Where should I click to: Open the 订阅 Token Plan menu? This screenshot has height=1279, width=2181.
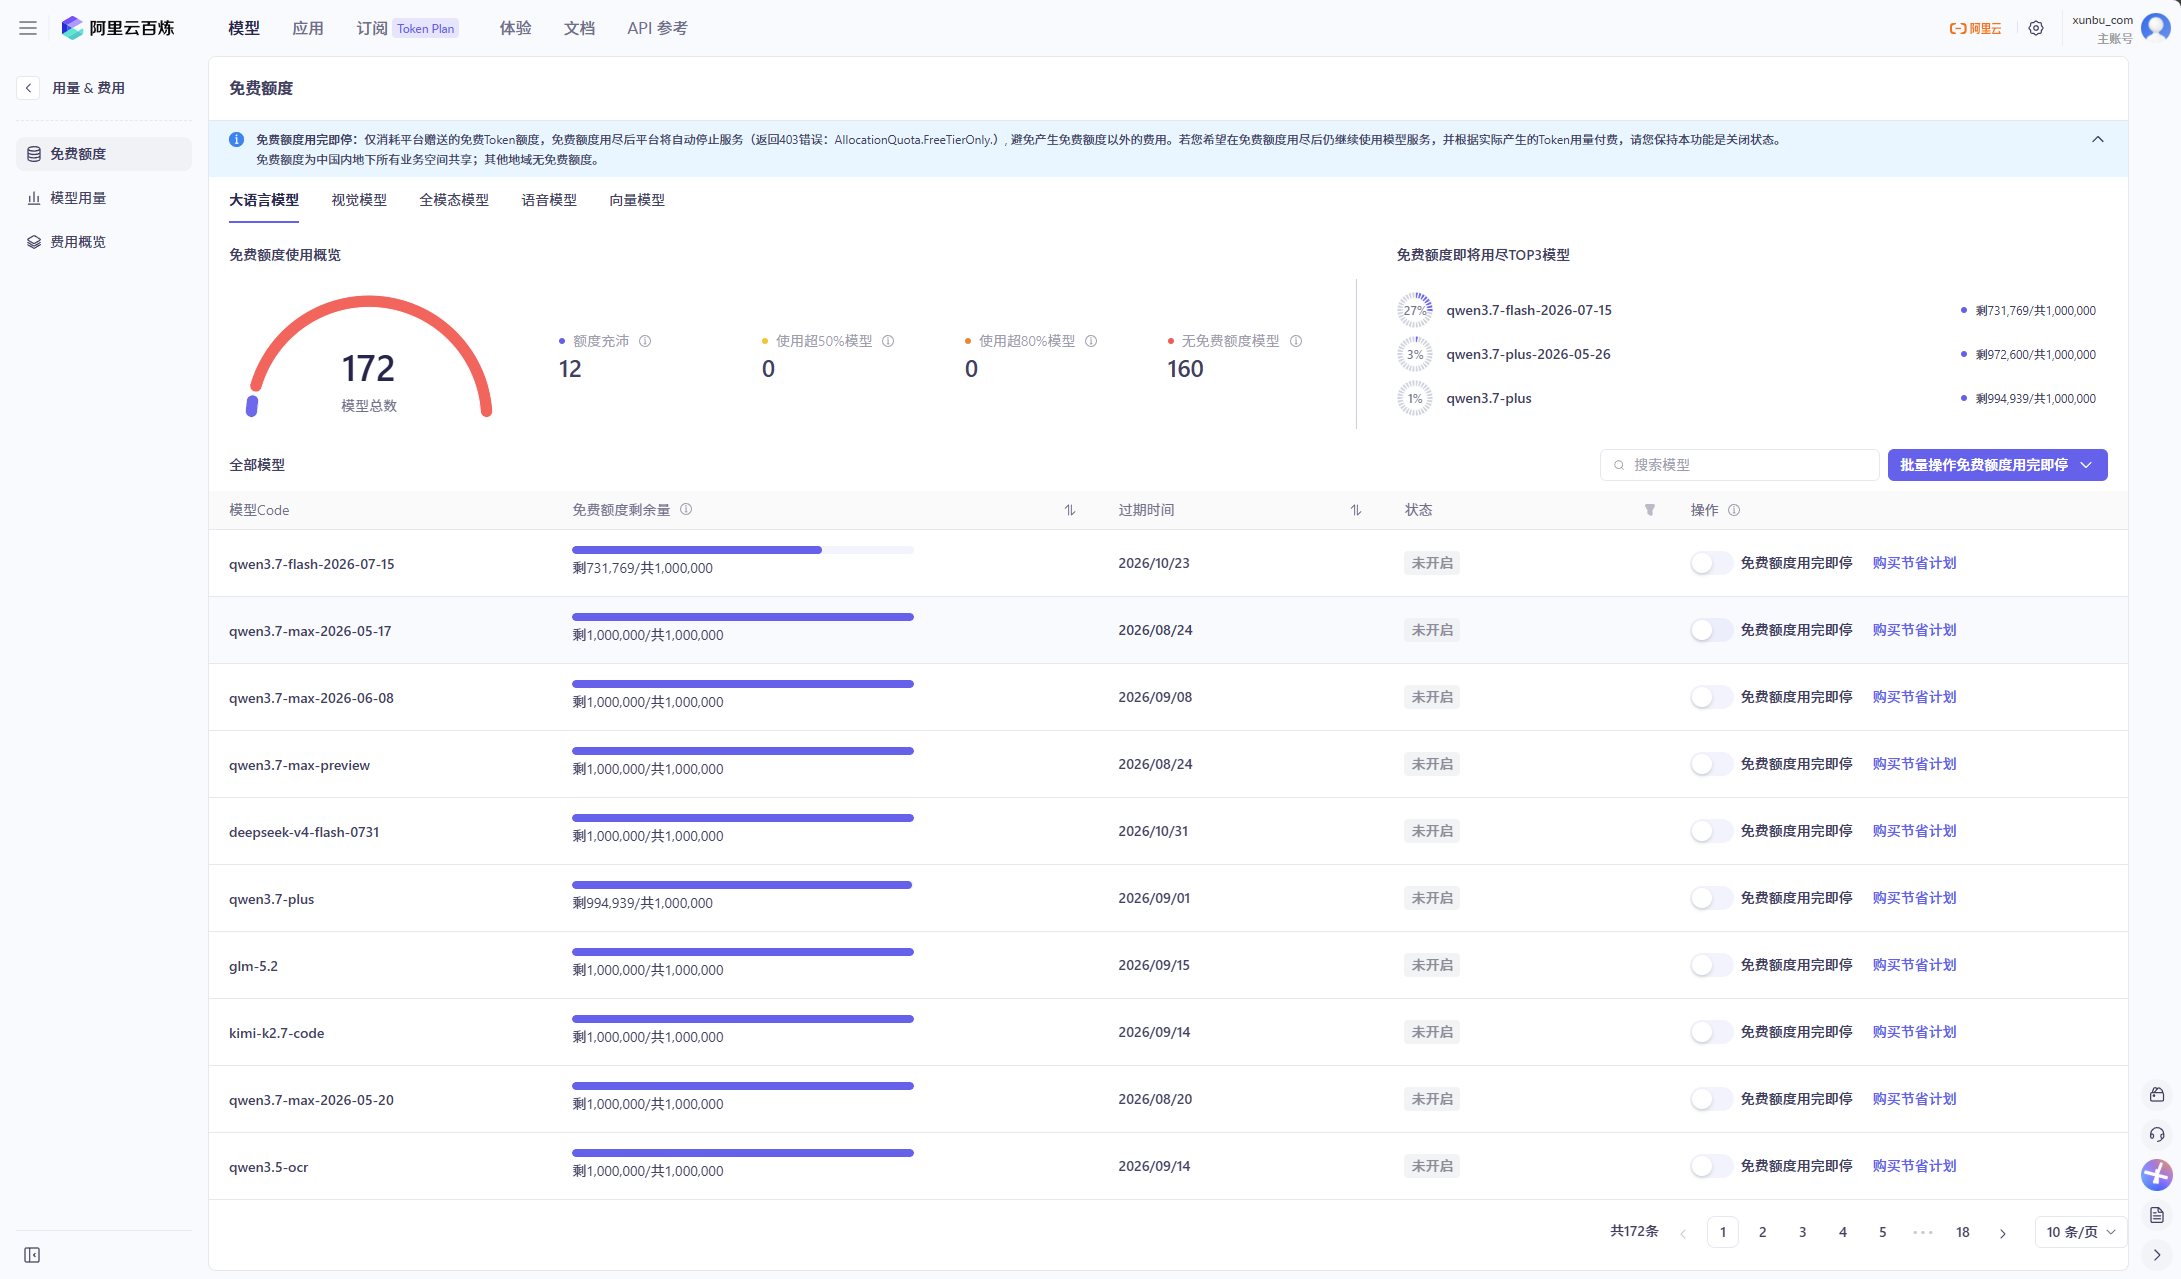[408, 28]
